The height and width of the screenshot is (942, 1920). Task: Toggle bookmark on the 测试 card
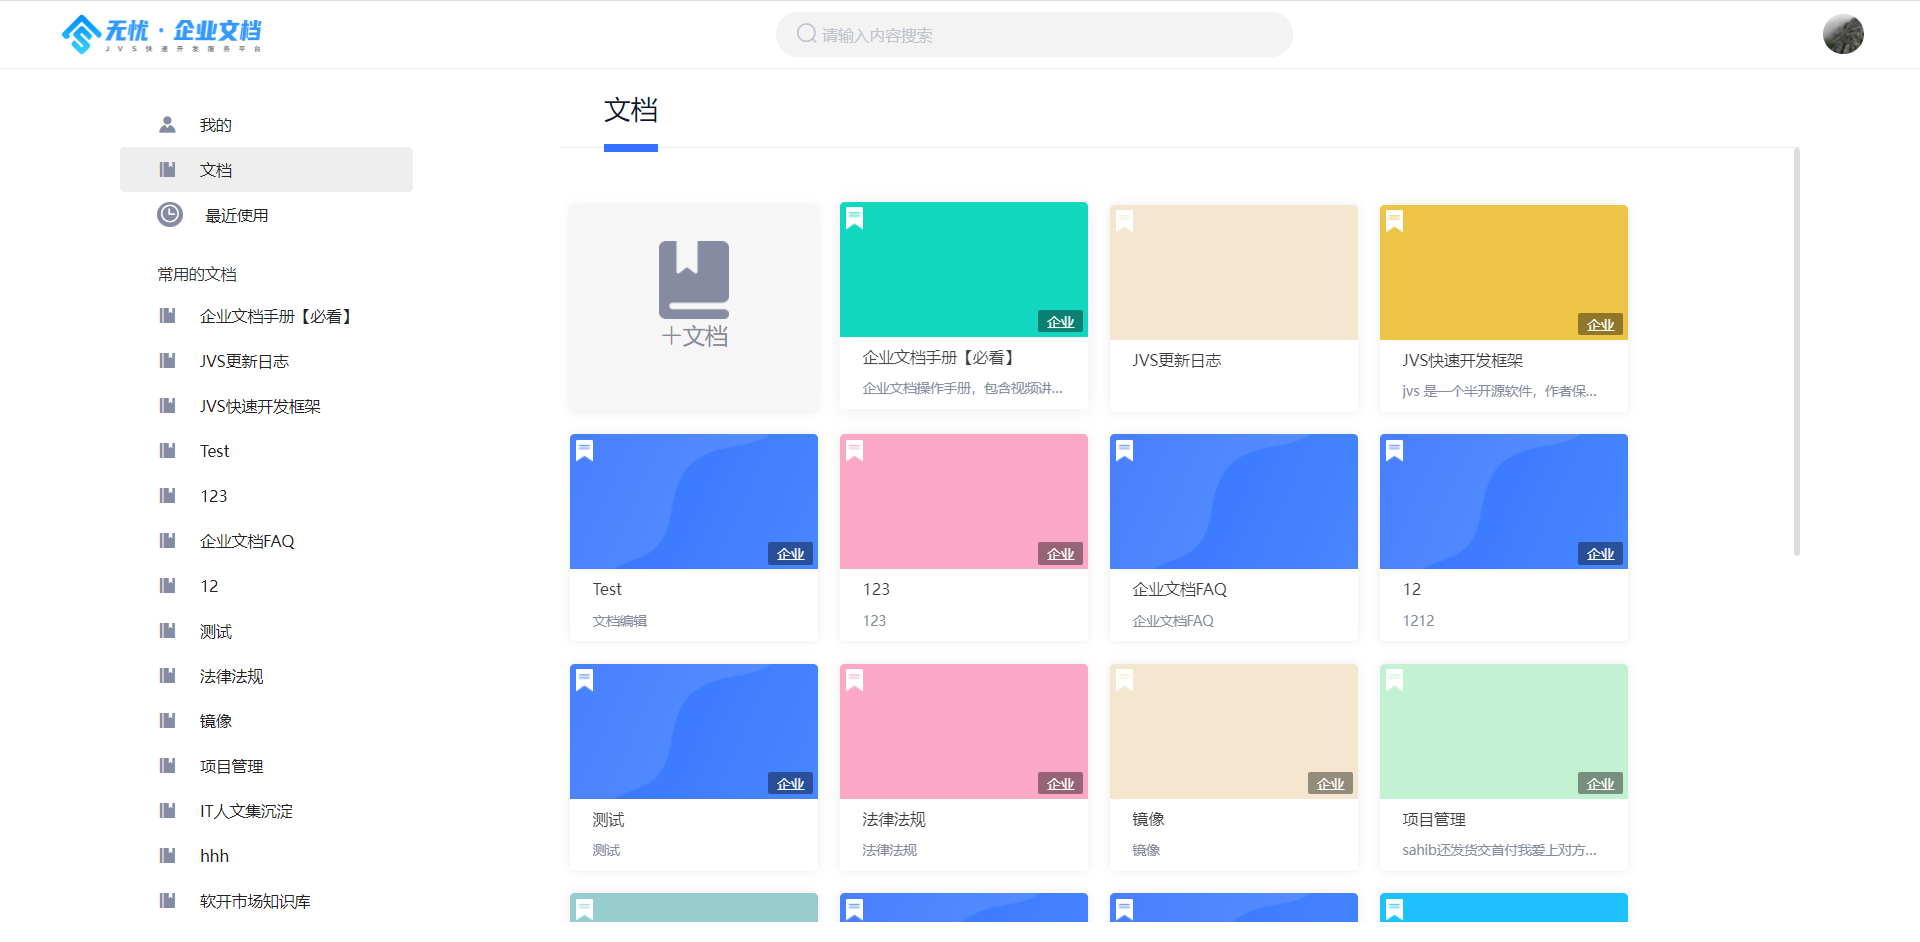point(584,681)
